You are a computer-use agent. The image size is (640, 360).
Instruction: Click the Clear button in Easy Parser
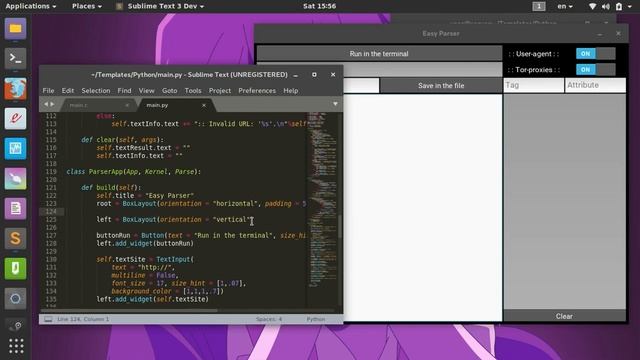click(564, 316)
